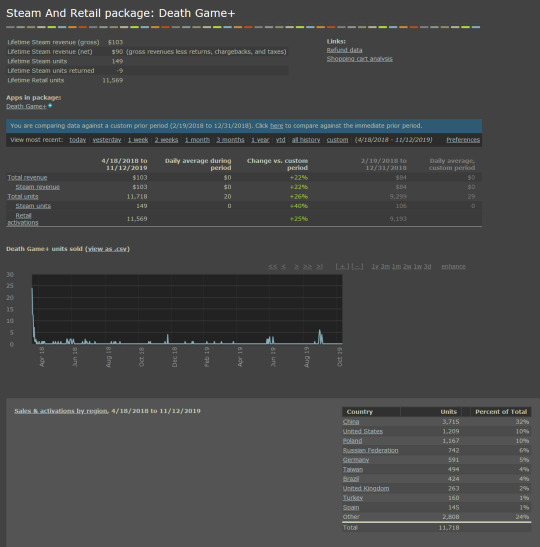Click the '3,715' units value for China
Viewport: 540px width, 547px height.
451,422
